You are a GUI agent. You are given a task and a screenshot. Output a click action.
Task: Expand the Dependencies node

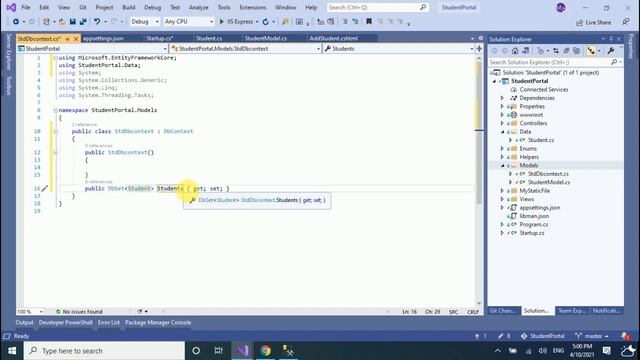tap(502, 98)
